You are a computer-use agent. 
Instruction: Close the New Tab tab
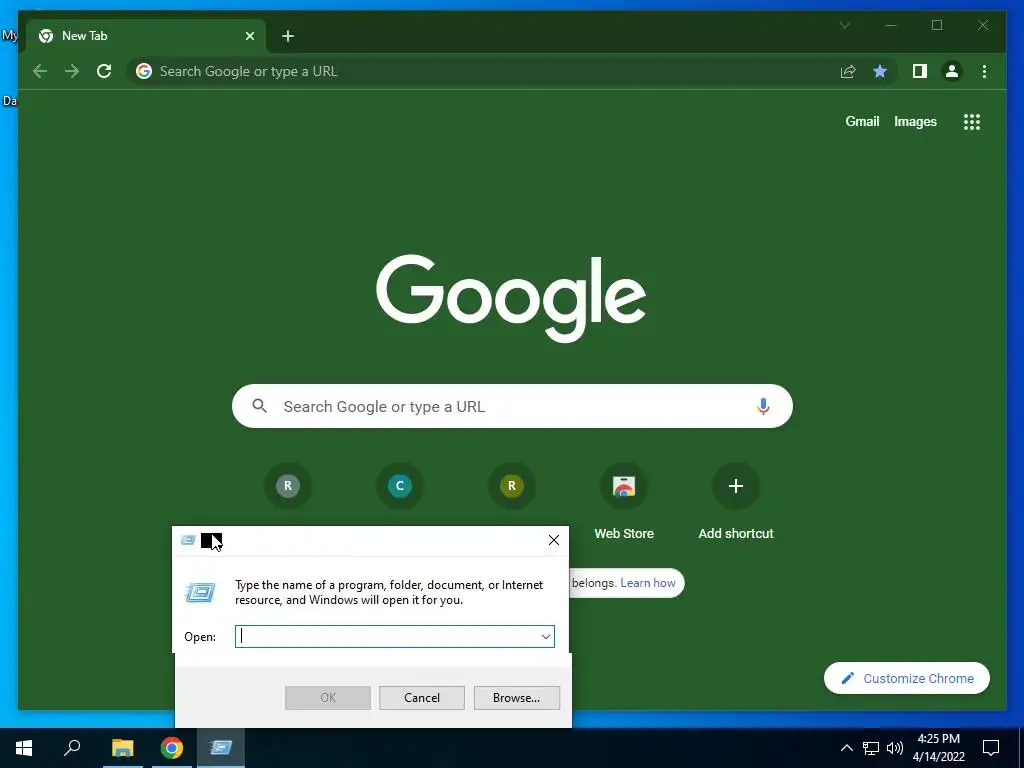249,36
